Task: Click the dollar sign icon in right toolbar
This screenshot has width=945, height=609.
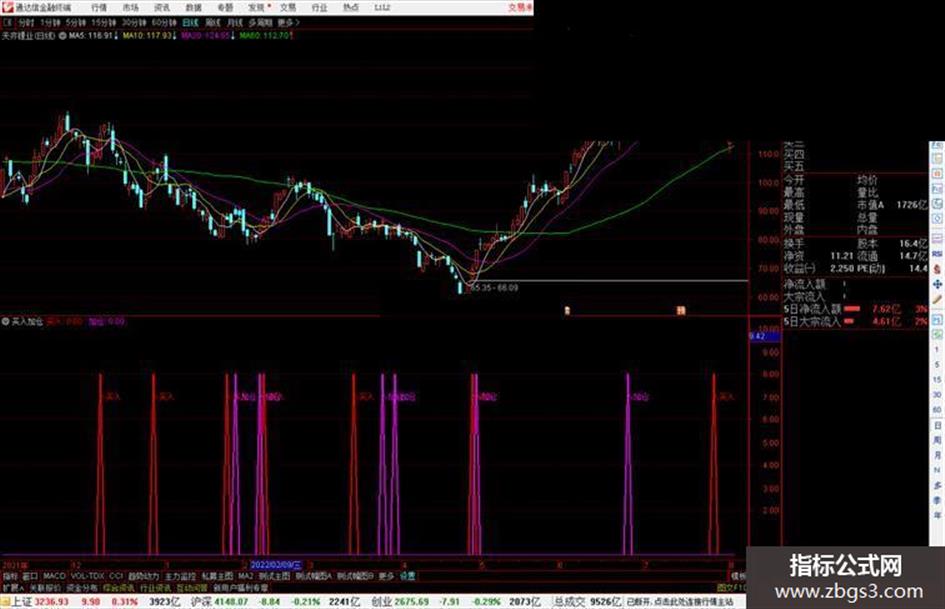Action: pos(938,269)
